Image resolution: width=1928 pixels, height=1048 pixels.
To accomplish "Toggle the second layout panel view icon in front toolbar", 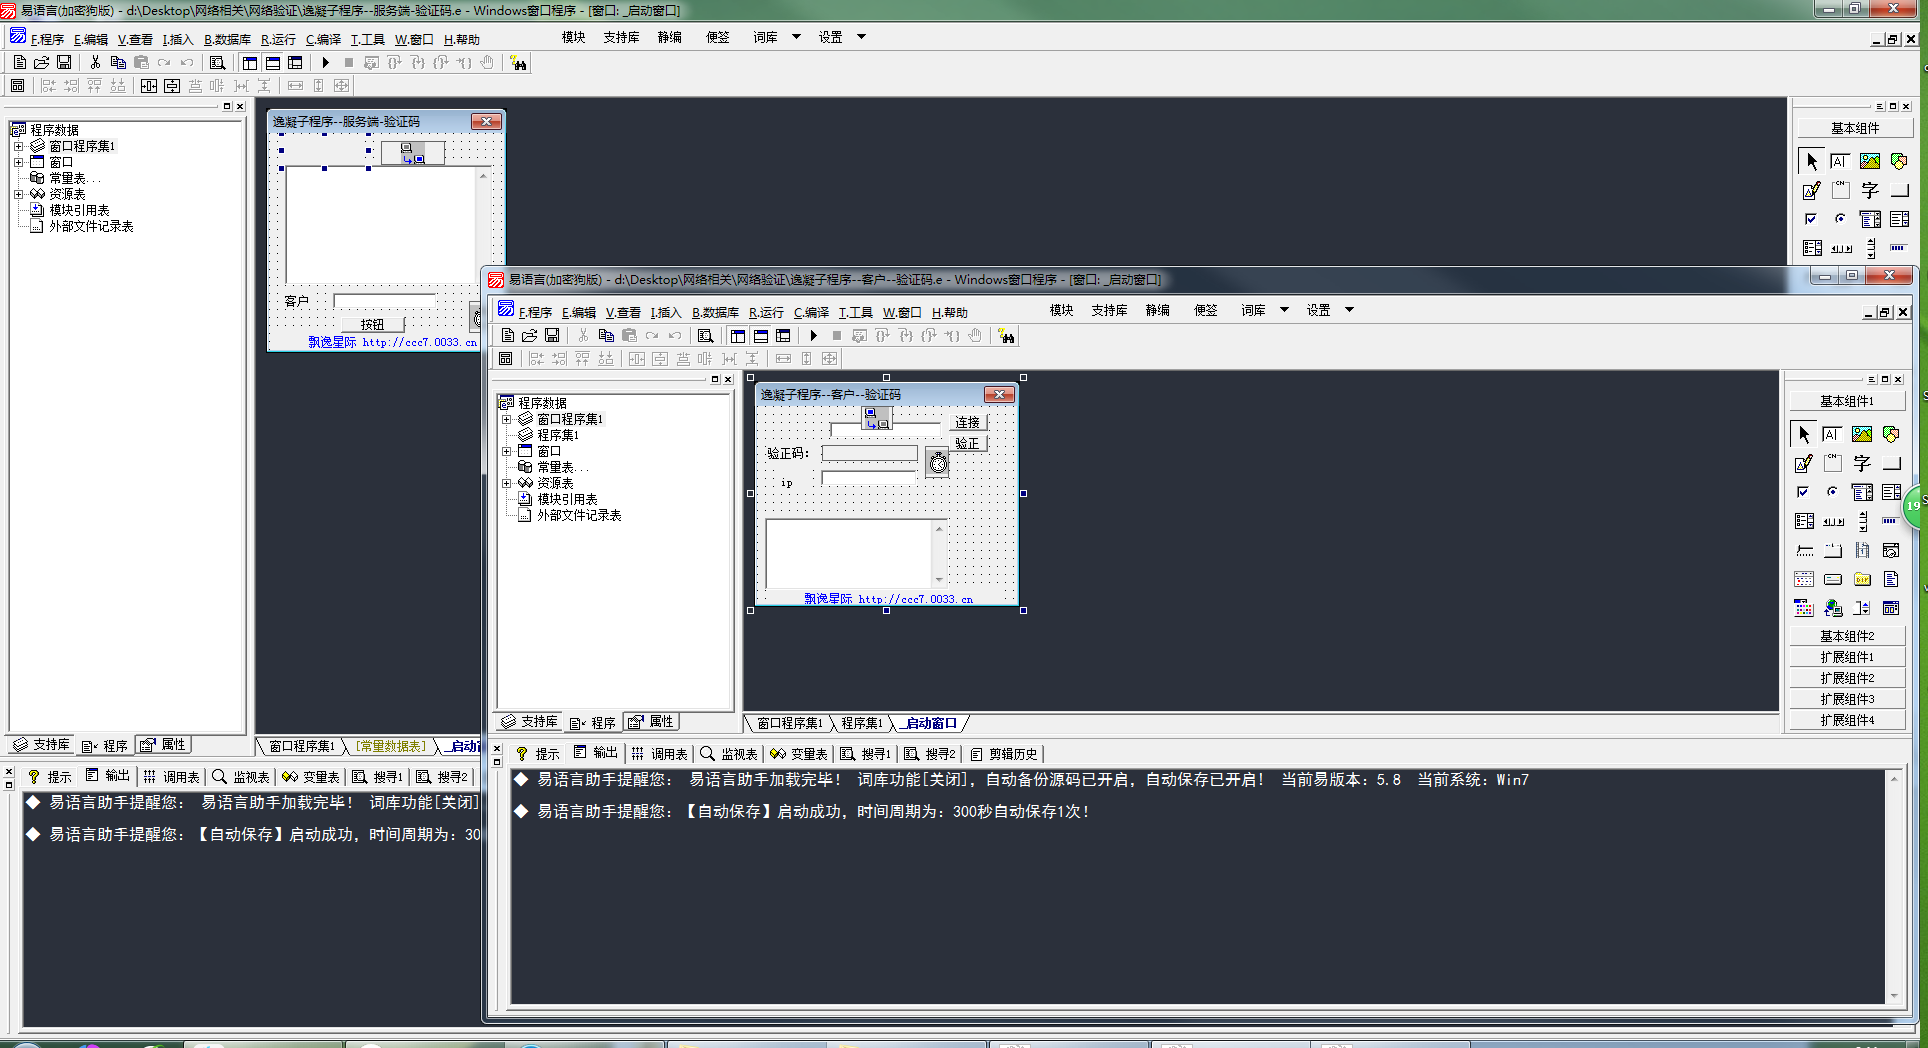I will [761, 336].
